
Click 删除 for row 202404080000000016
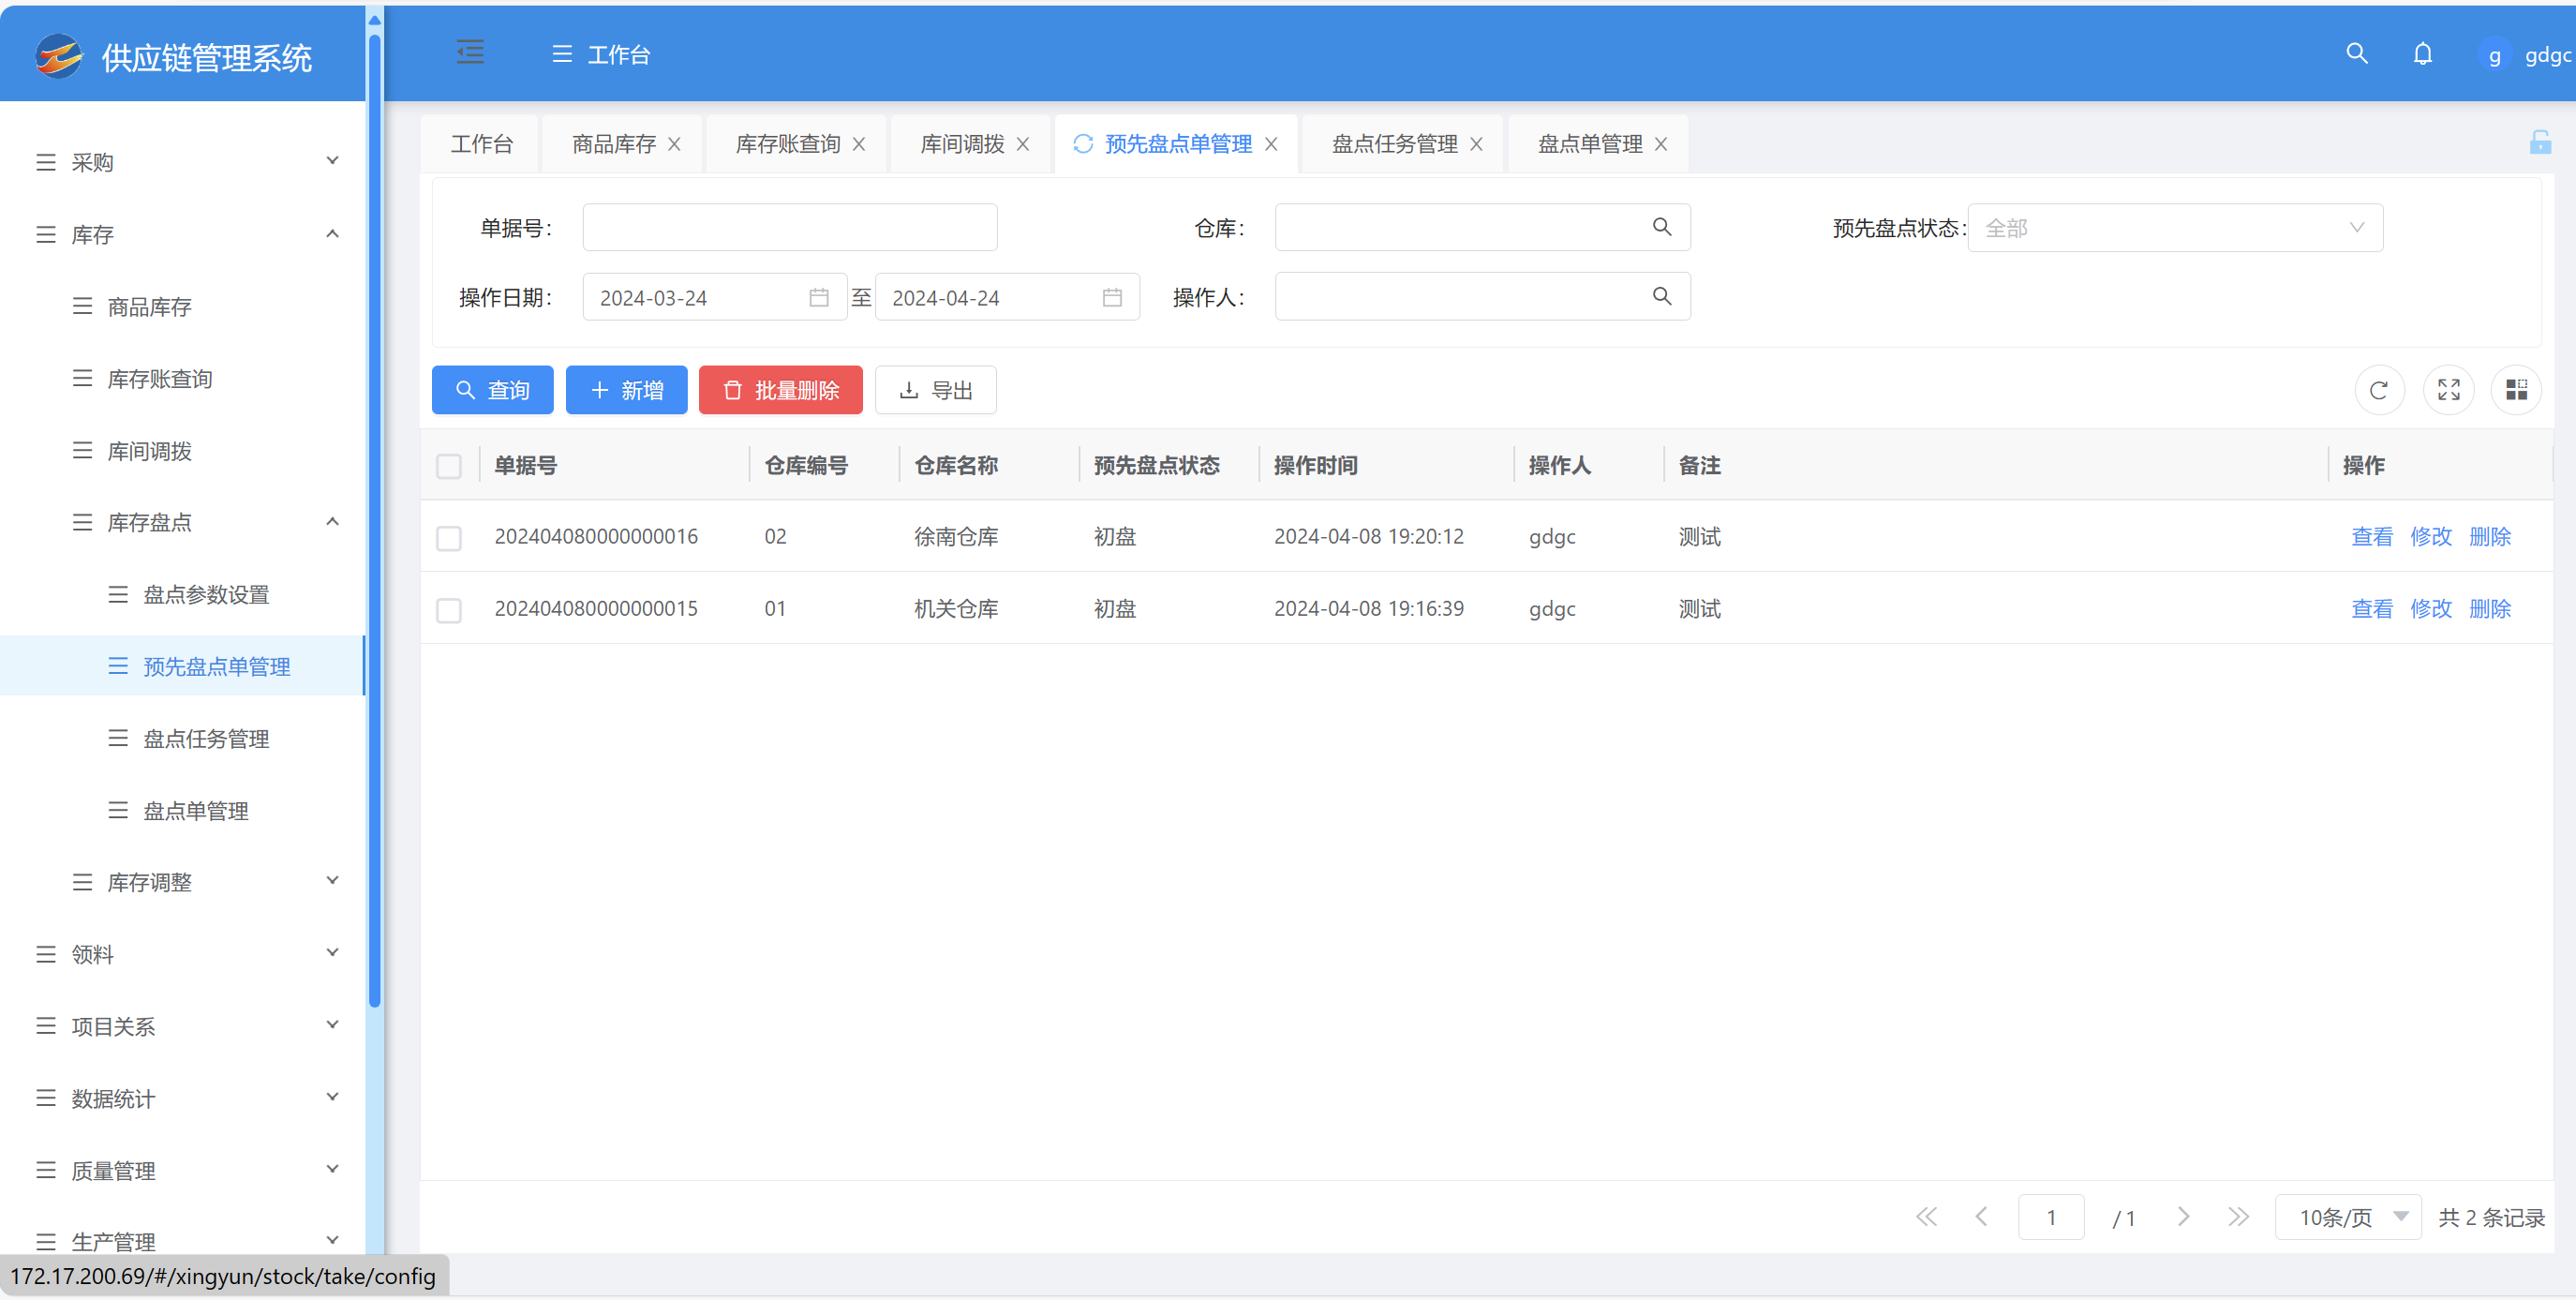point(2489,537)
